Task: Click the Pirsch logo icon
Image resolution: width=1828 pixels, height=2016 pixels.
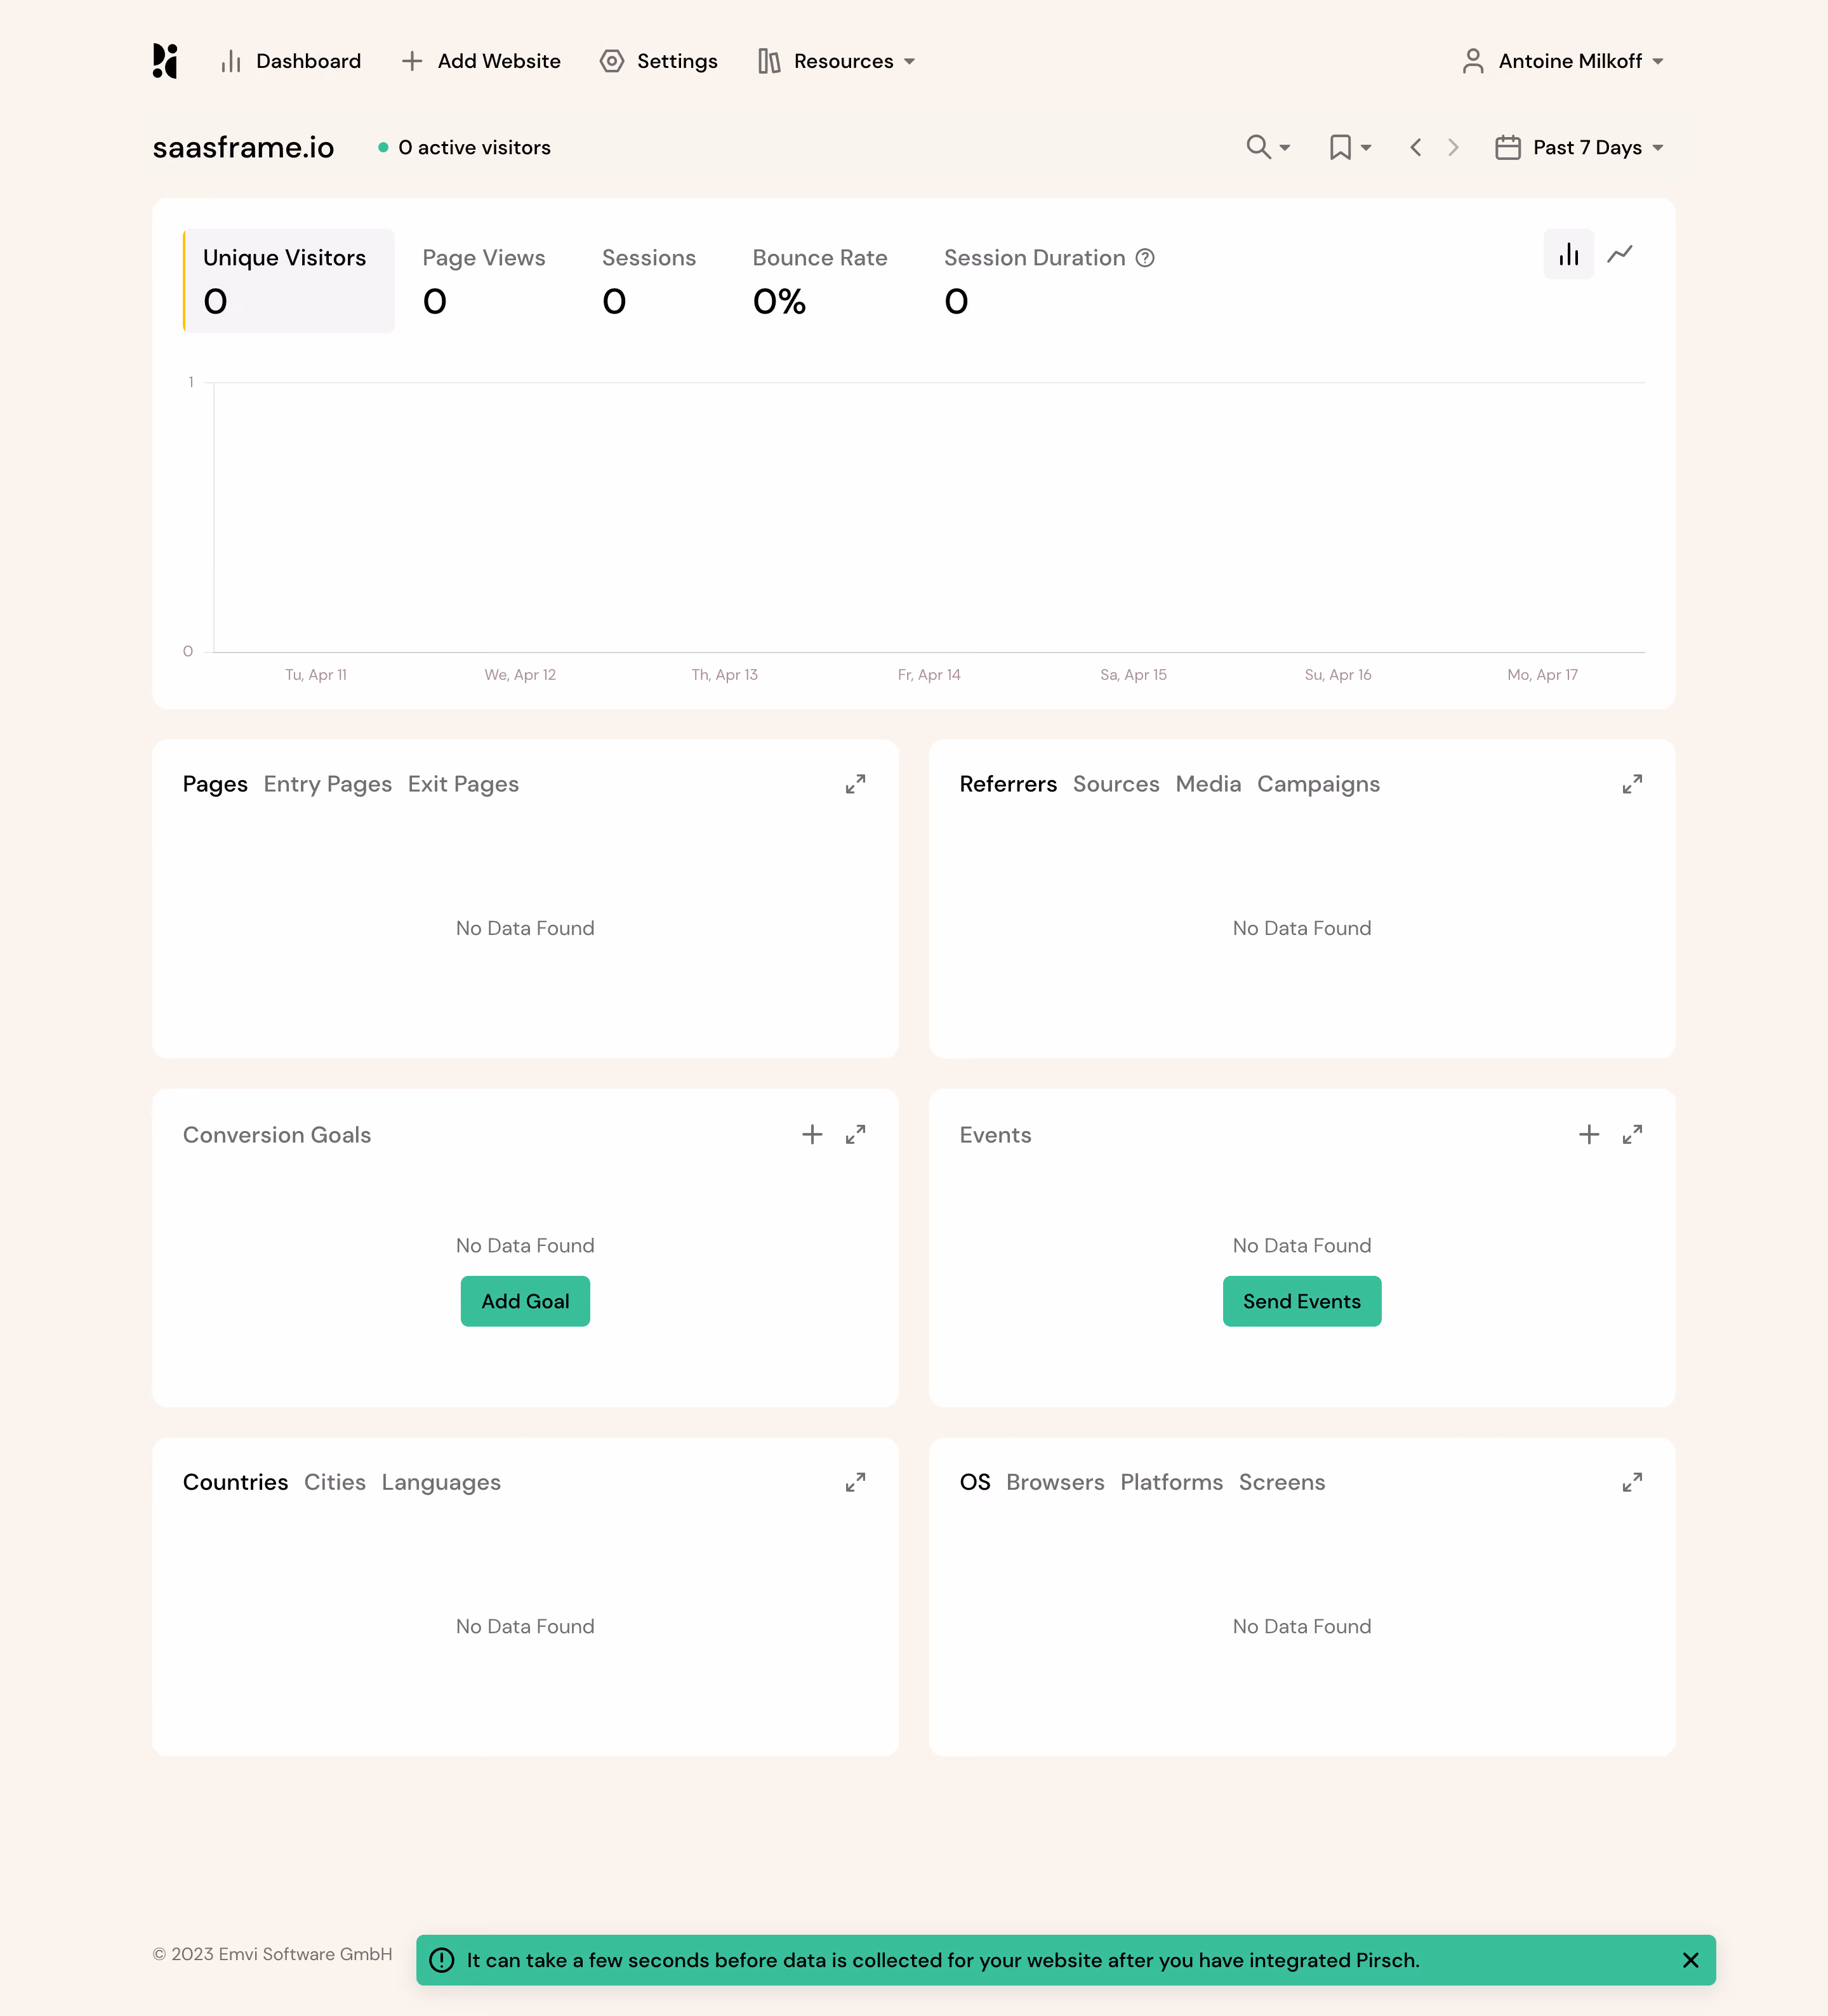Action: (165, 61)
